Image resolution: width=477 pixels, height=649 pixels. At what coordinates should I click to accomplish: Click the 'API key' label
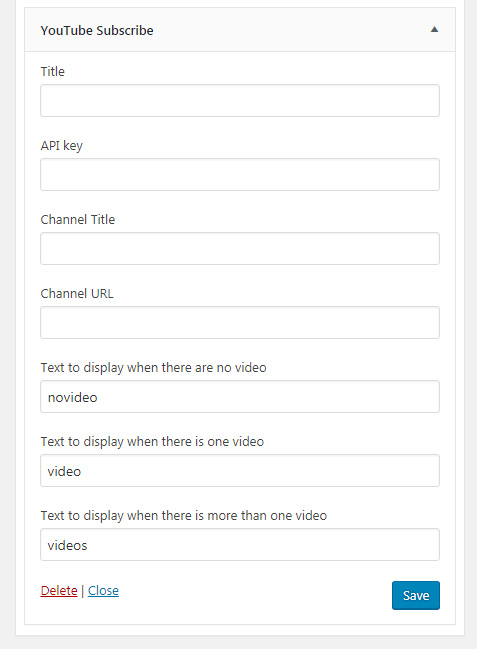62,146
